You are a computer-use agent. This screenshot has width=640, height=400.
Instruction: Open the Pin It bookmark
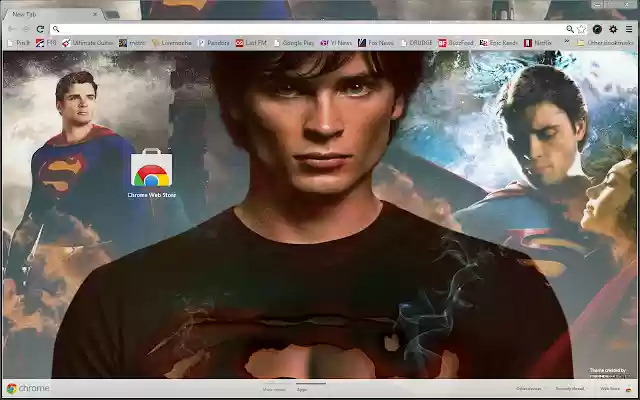[19, 43]
